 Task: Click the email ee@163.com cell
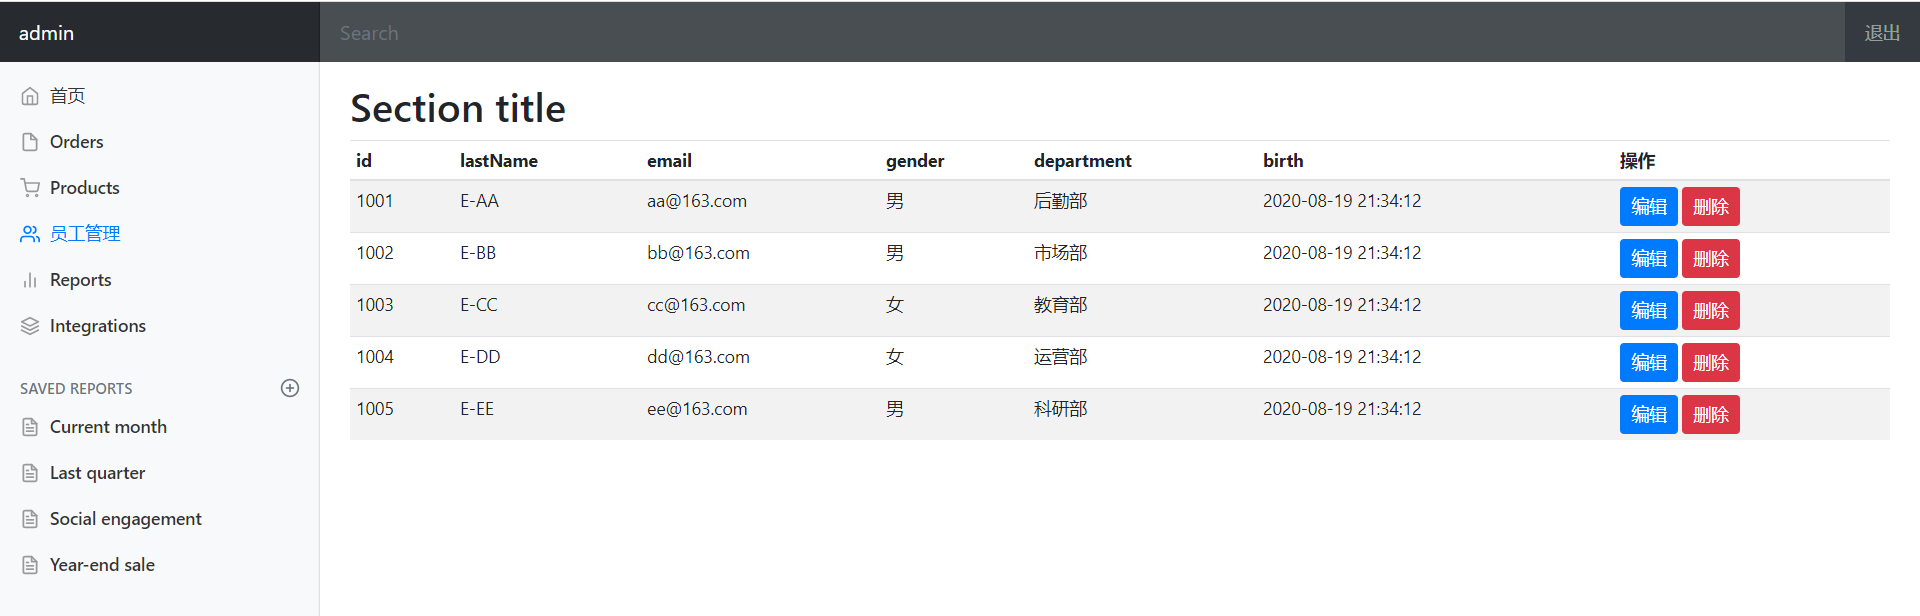tap(697, 409)
